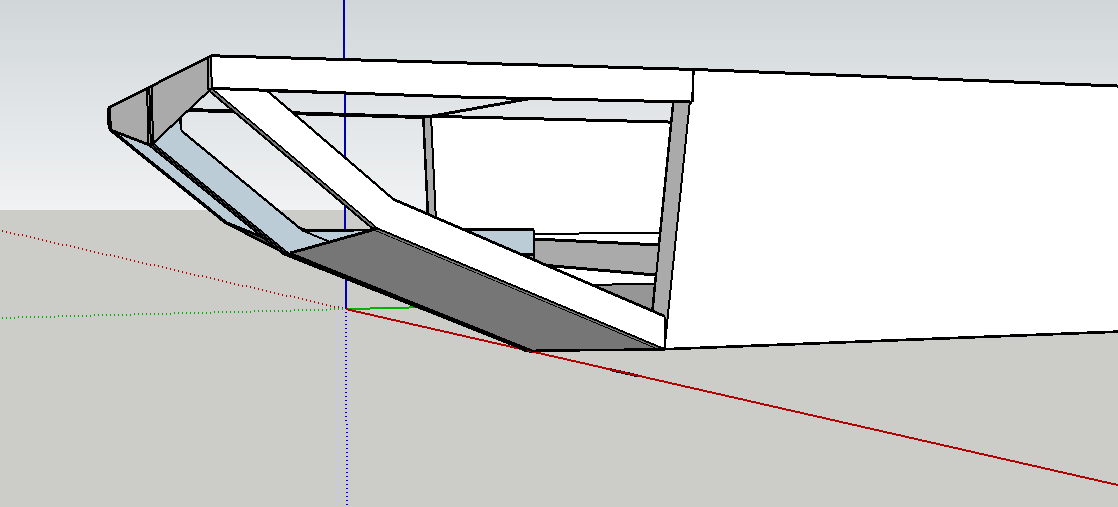Click the axes origin point
1118x507 pixels.
tap(346, 308)
